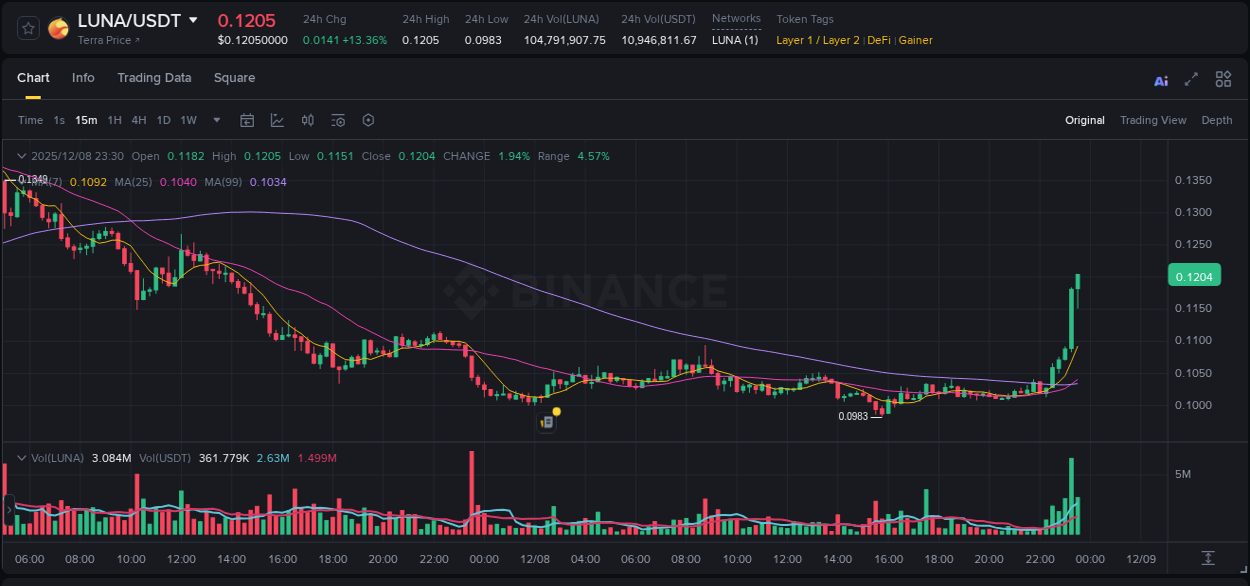The height and width of the screenshot is (586, 1250).
Task: Open the chart layout grid icon
Action: (1222, 78)
